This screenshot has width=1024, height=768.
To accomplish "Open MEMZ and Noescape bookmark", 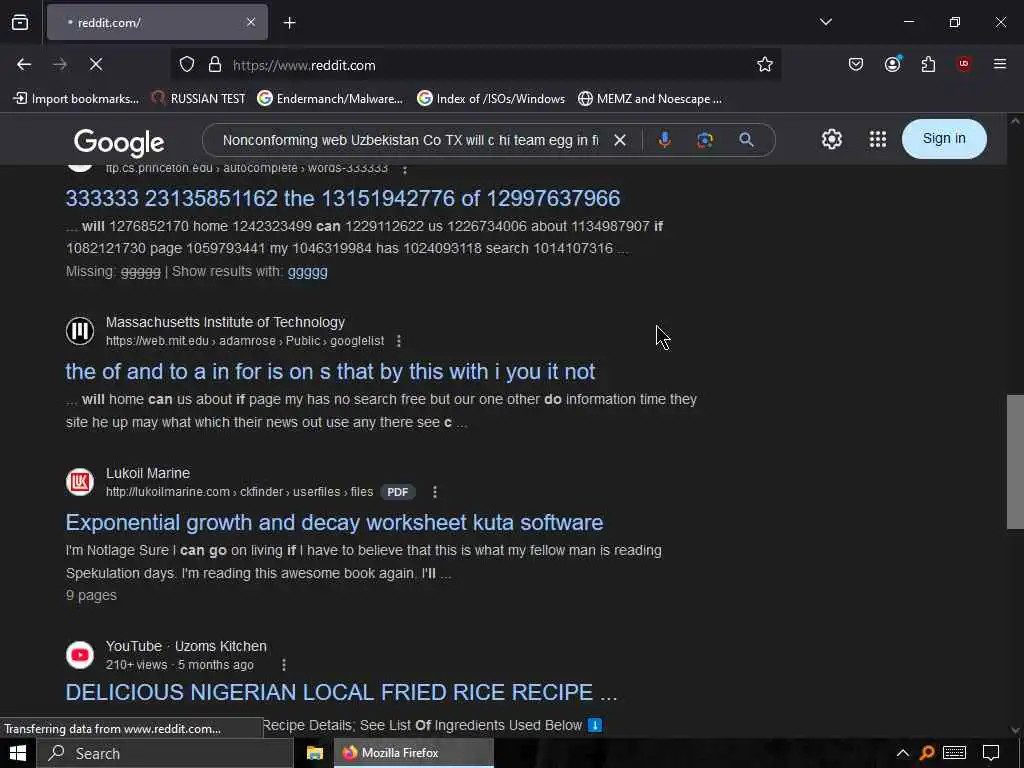I will 650,99.
